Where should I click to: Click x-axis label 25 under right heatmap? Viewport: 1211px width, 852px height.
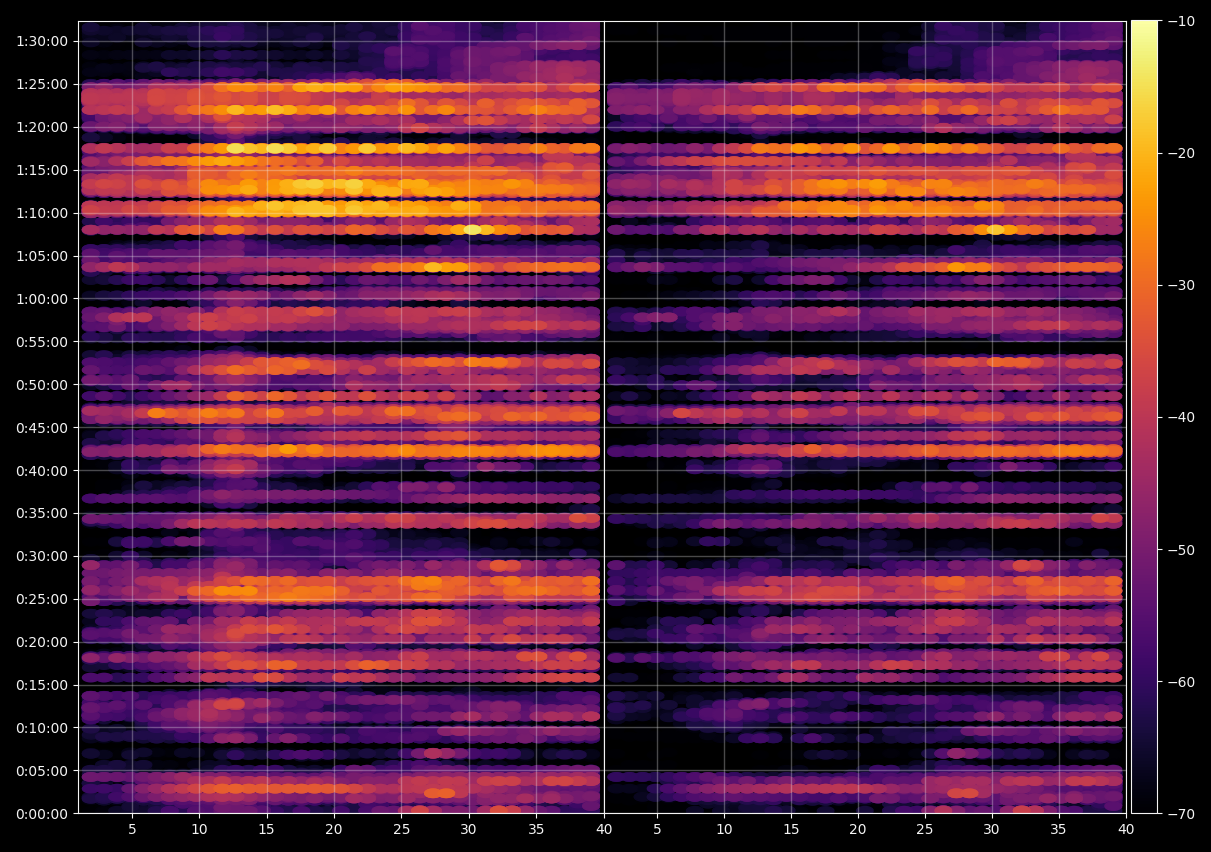pyautogui.click(x=925, y=829)
